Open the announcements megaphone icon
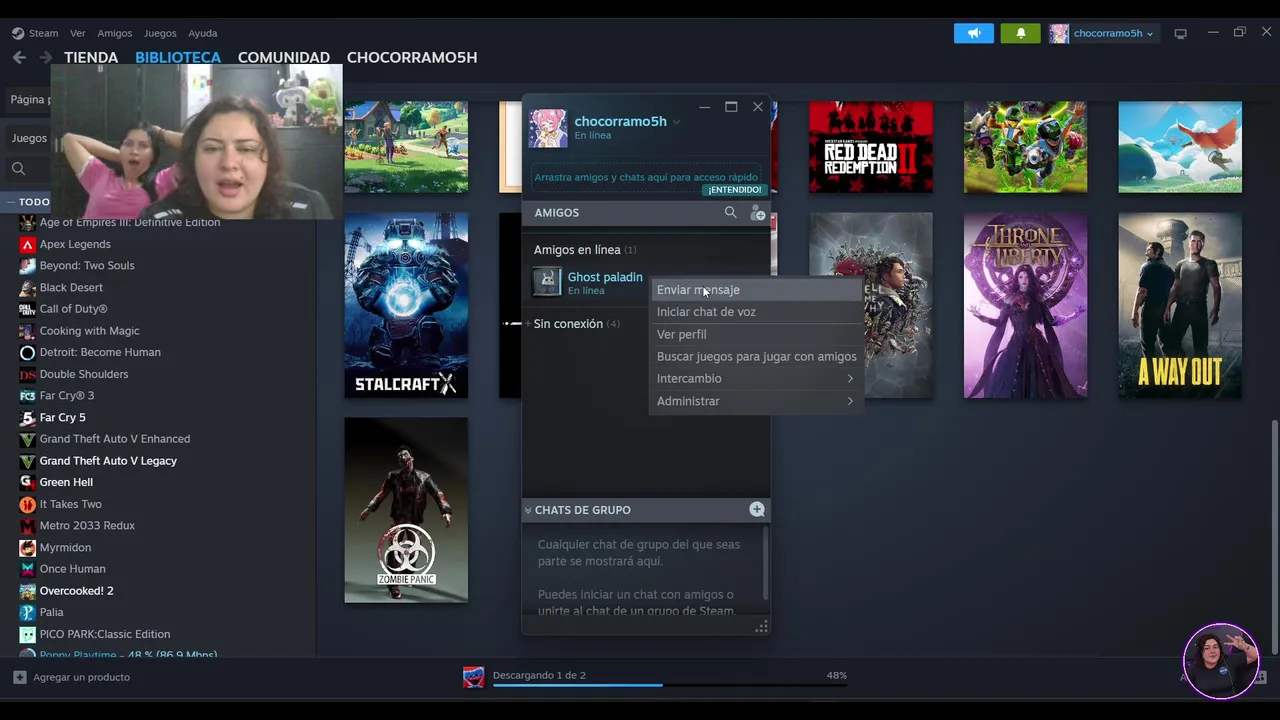 coord(973,33)
